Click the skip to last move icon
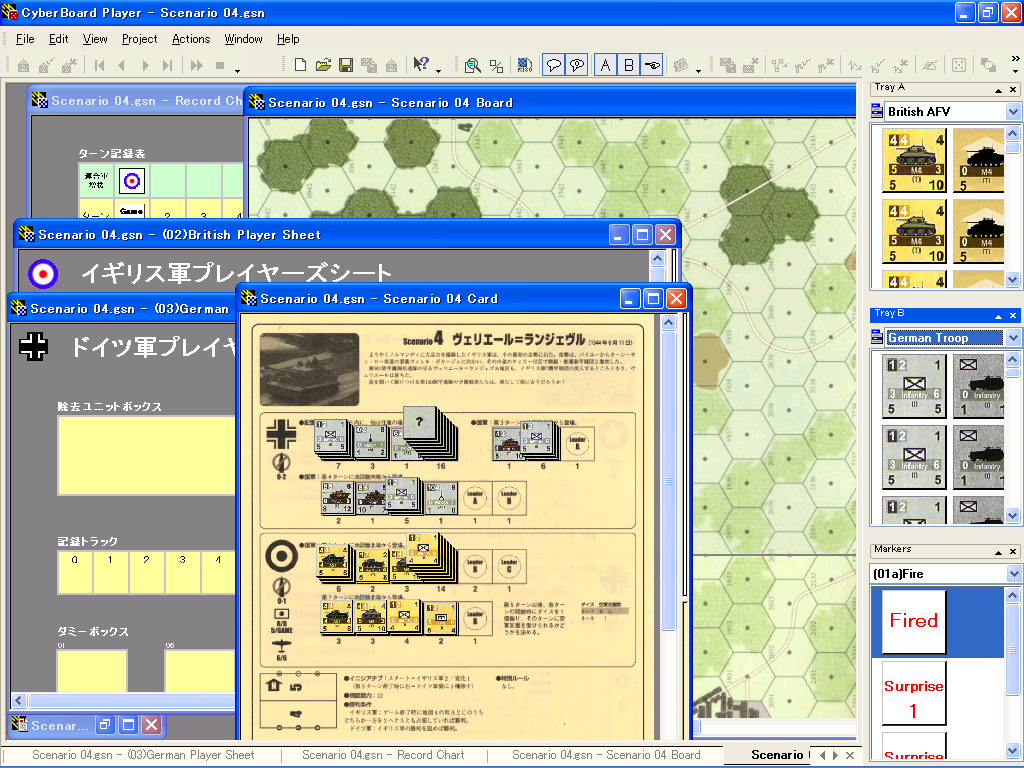 click(x=167, y=65)
